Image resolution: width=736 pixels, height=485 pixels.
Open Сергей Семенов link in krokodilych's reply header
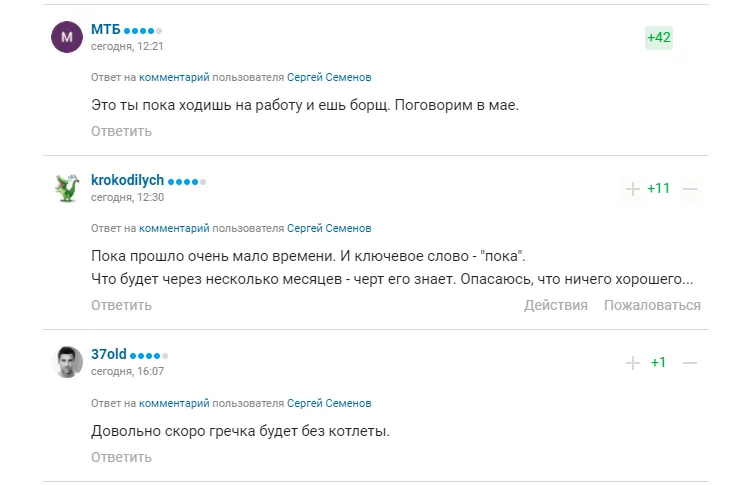pos(329,228)
